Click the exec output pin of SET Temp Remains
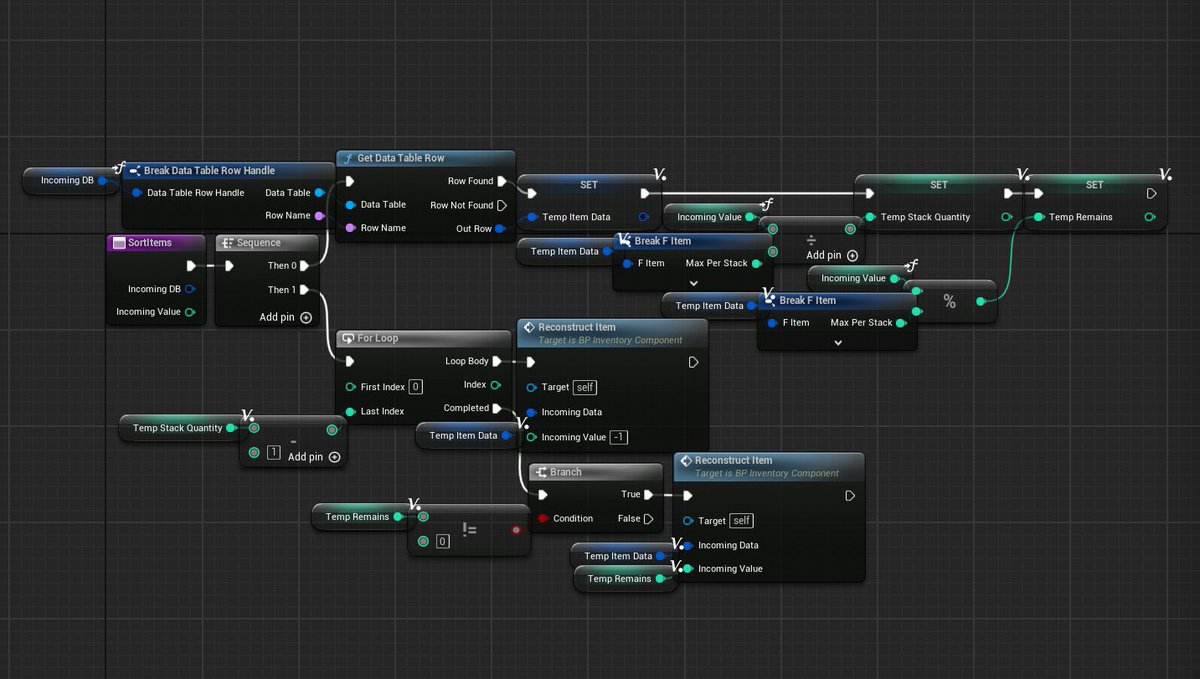1200x679 pixels. [1151, 194]
